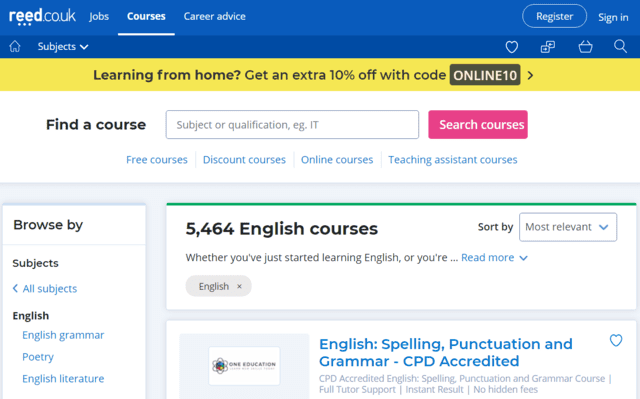The height and width of the screenshot is (399, 640).
Task: Click the reed.co.uk logo
Action: [x=42, y=17]
